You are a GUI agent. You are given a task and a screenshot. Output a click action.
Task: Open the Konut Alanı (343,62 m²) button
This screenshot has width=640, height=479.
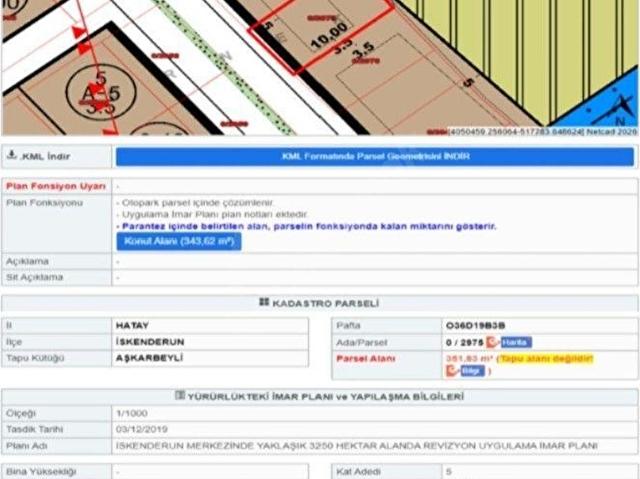pos(179,241)
